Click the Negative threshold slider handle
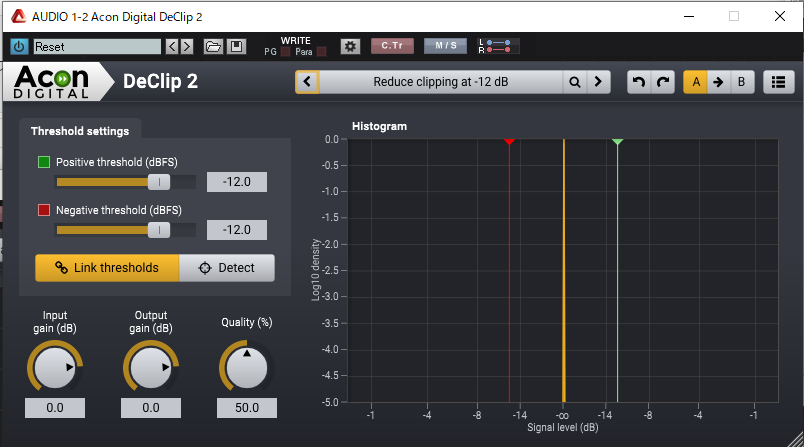The width and height of the screenshot is (804, 447). [159, 230]
